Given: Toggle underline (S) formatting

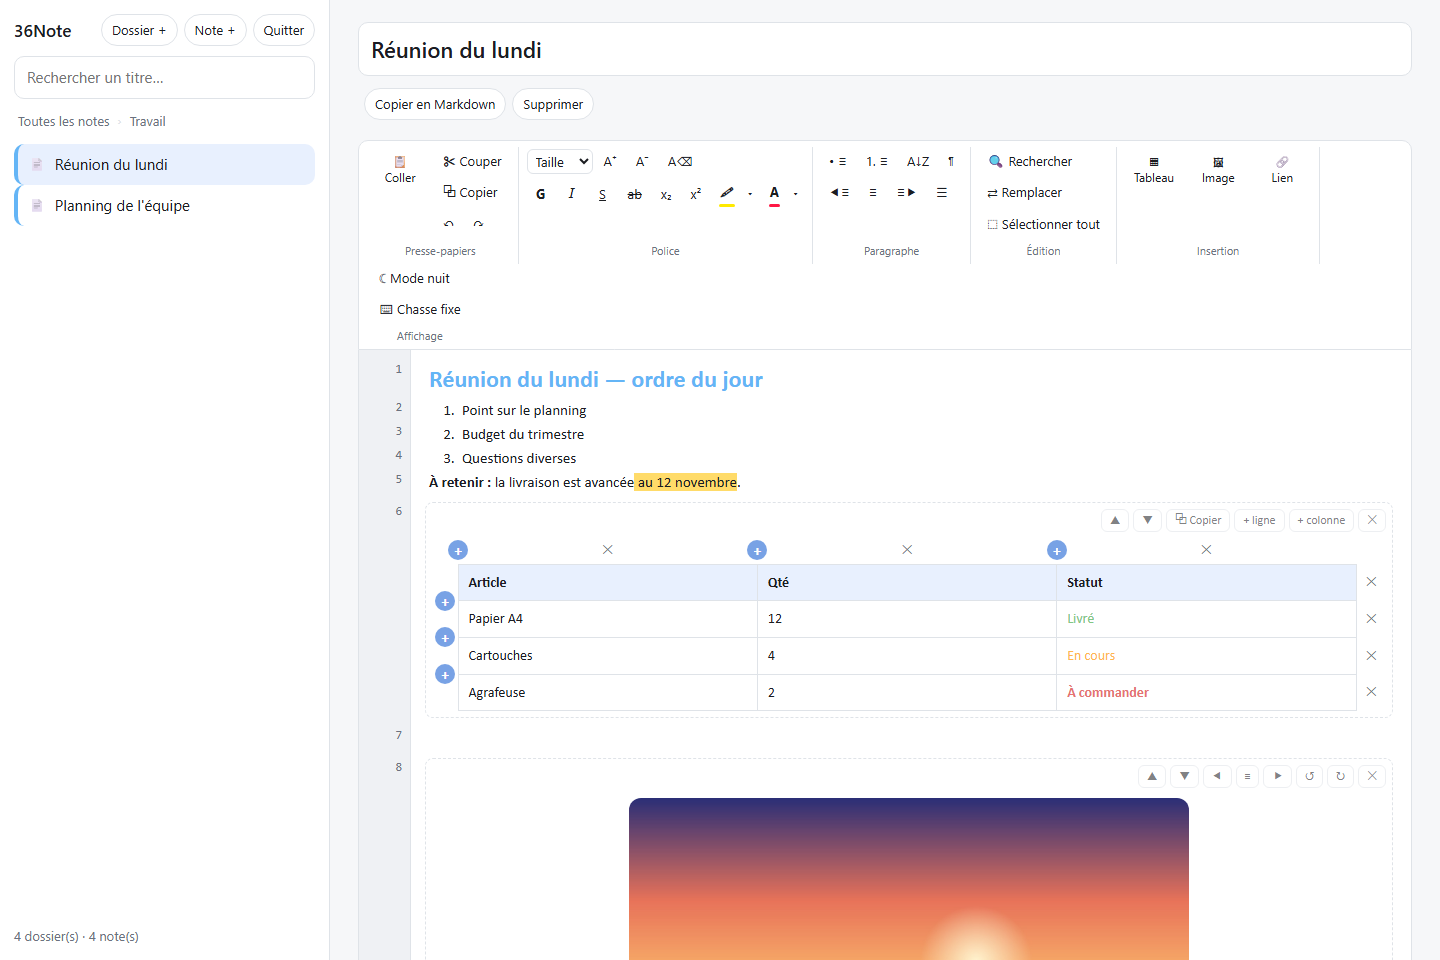Looking at the screenshot, I should click(602, 194).
